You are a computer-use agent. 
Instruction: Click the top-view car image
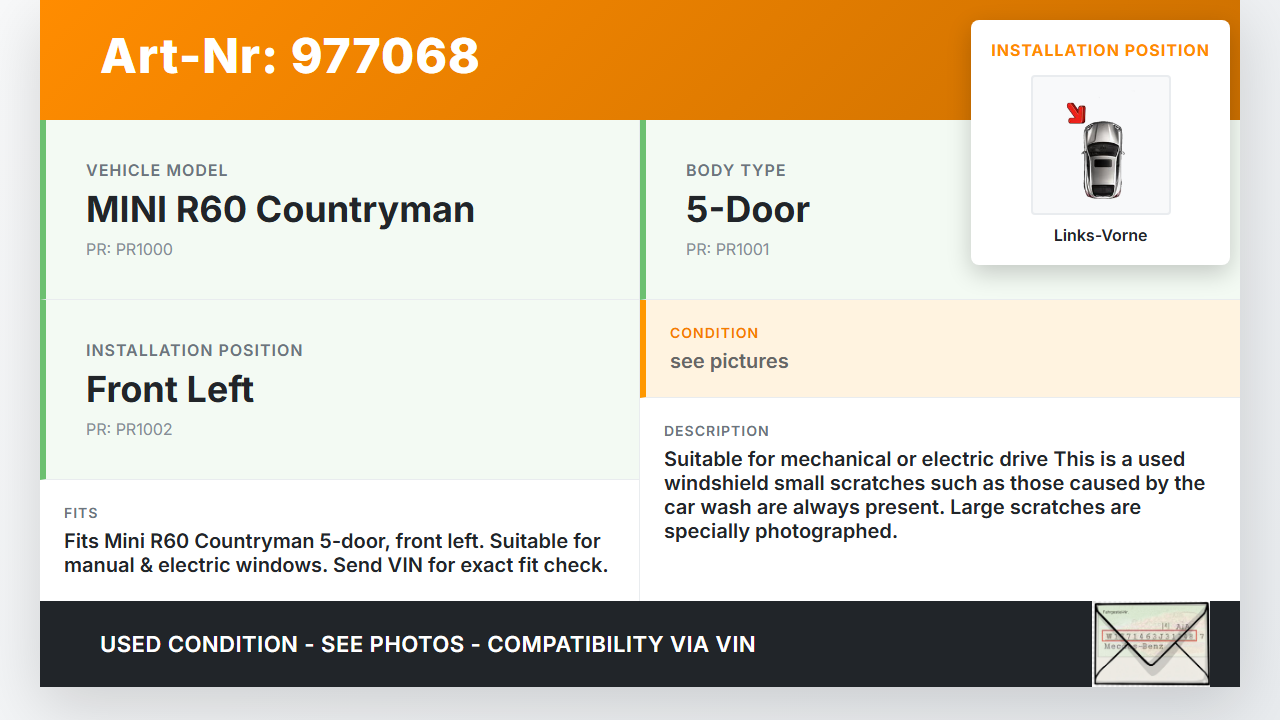pos(1102,159)
